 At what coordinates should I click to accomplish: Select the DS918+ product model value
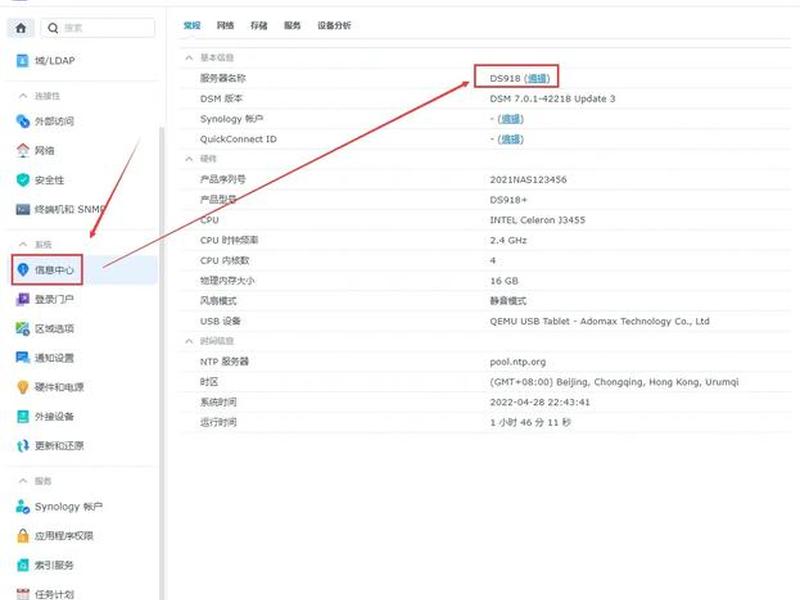coord(508,200)
